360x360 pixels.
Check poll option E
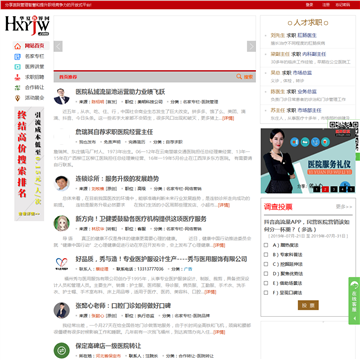266,283
